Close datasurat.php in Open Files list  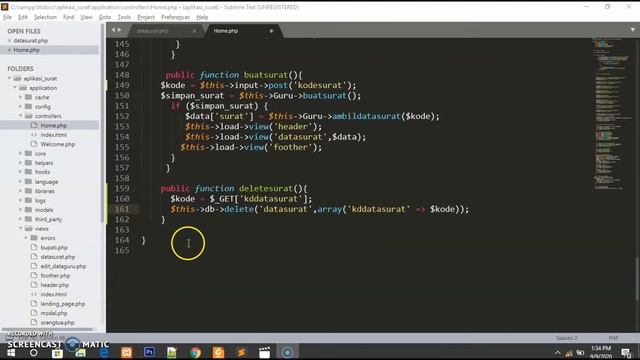pyautogui.click(x=9, y=40)
